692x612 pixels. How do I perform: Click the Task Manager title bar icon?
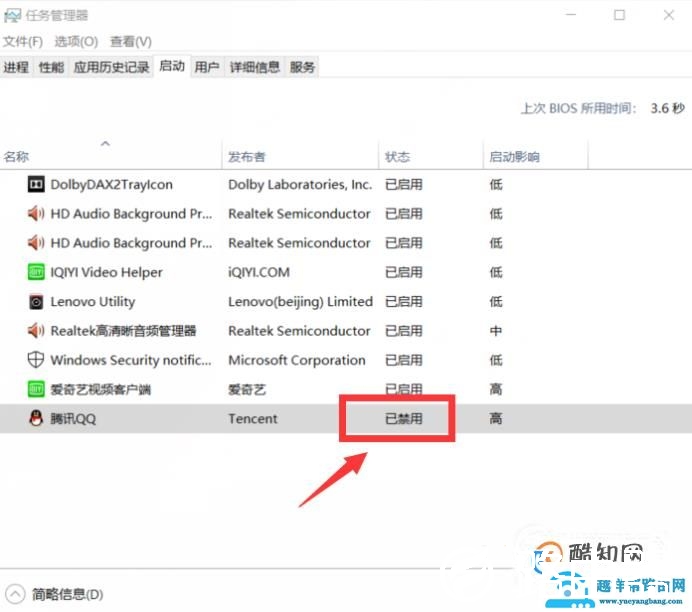pos(12,16)
